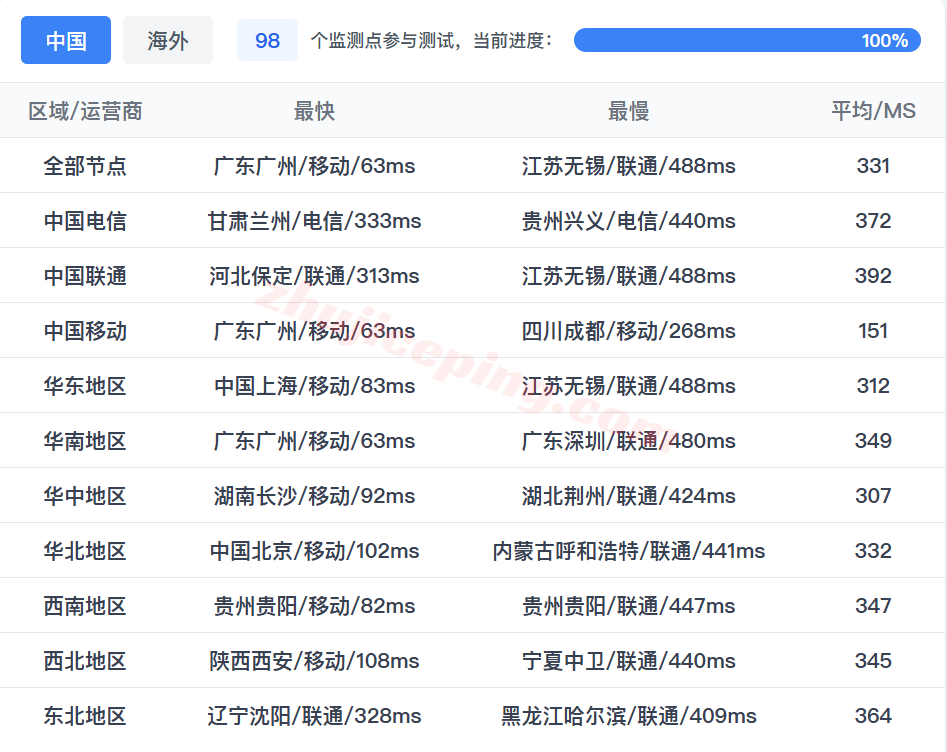Click 辽宁沈阳/联通/328ms cell
947x752 pixels.
click(x=314, y=715)
